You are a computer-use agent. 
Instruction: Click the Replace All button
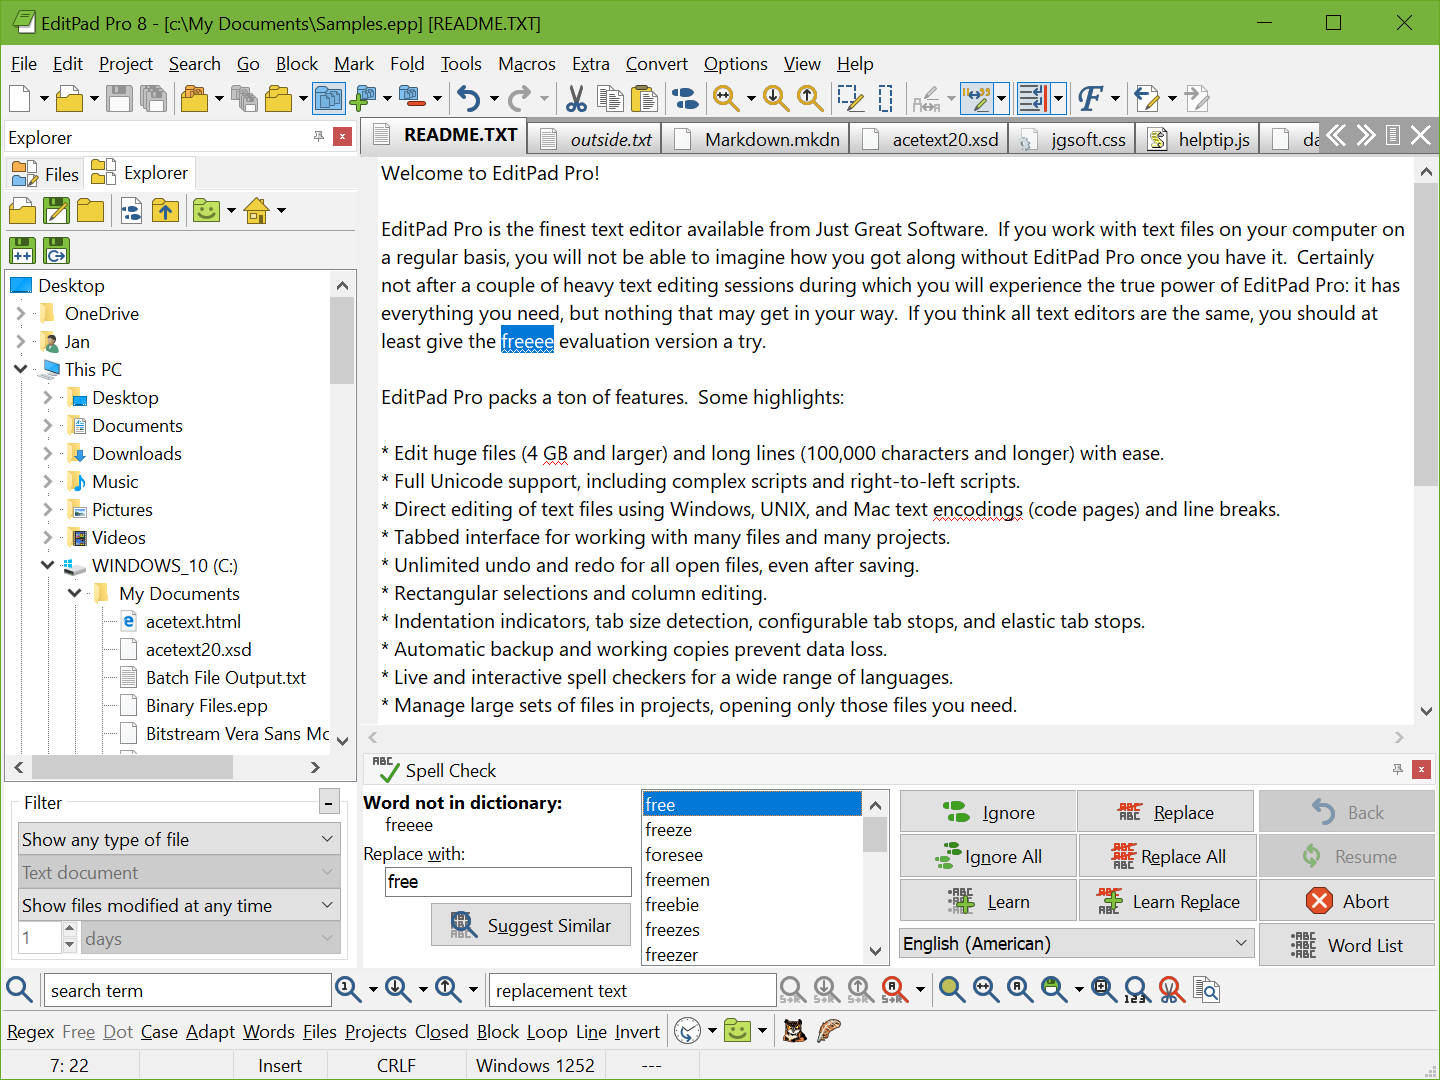coord(1167,856)
